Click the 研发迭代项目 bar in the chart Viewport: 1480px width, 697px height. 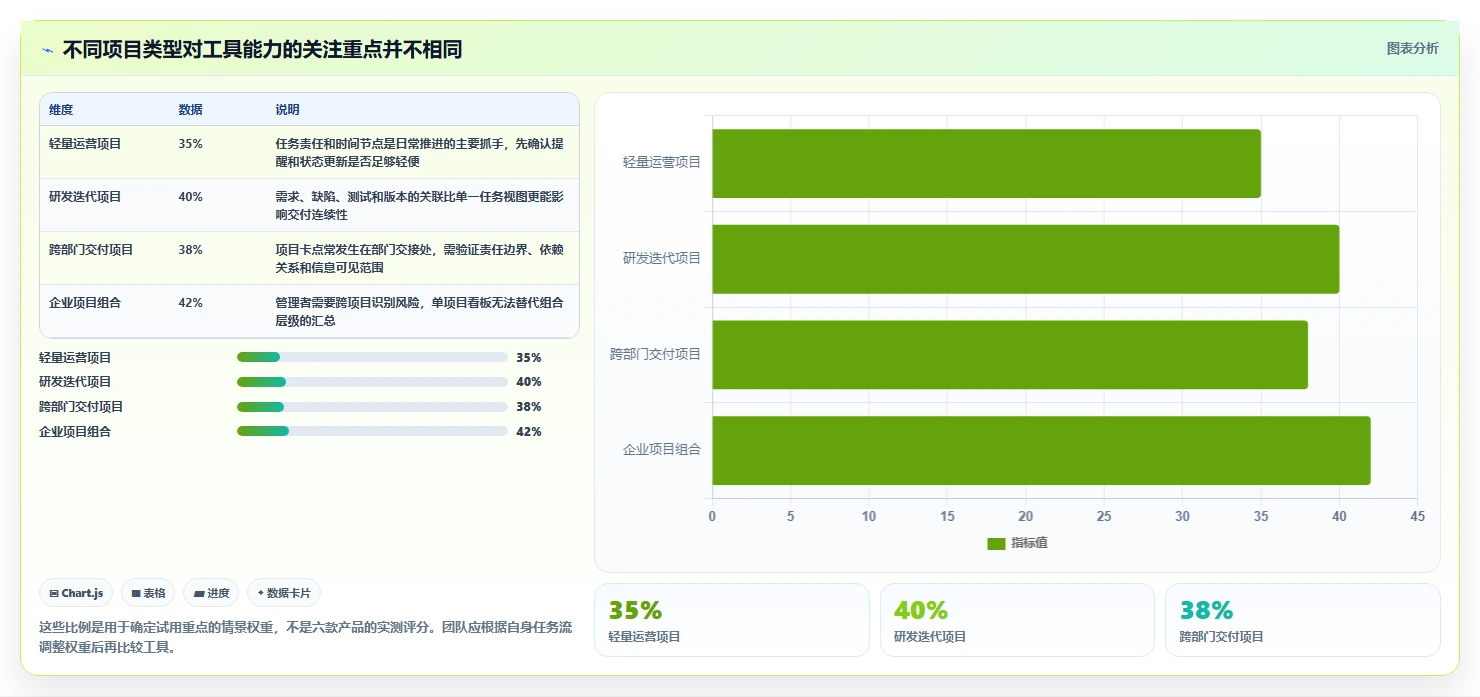1025,259
